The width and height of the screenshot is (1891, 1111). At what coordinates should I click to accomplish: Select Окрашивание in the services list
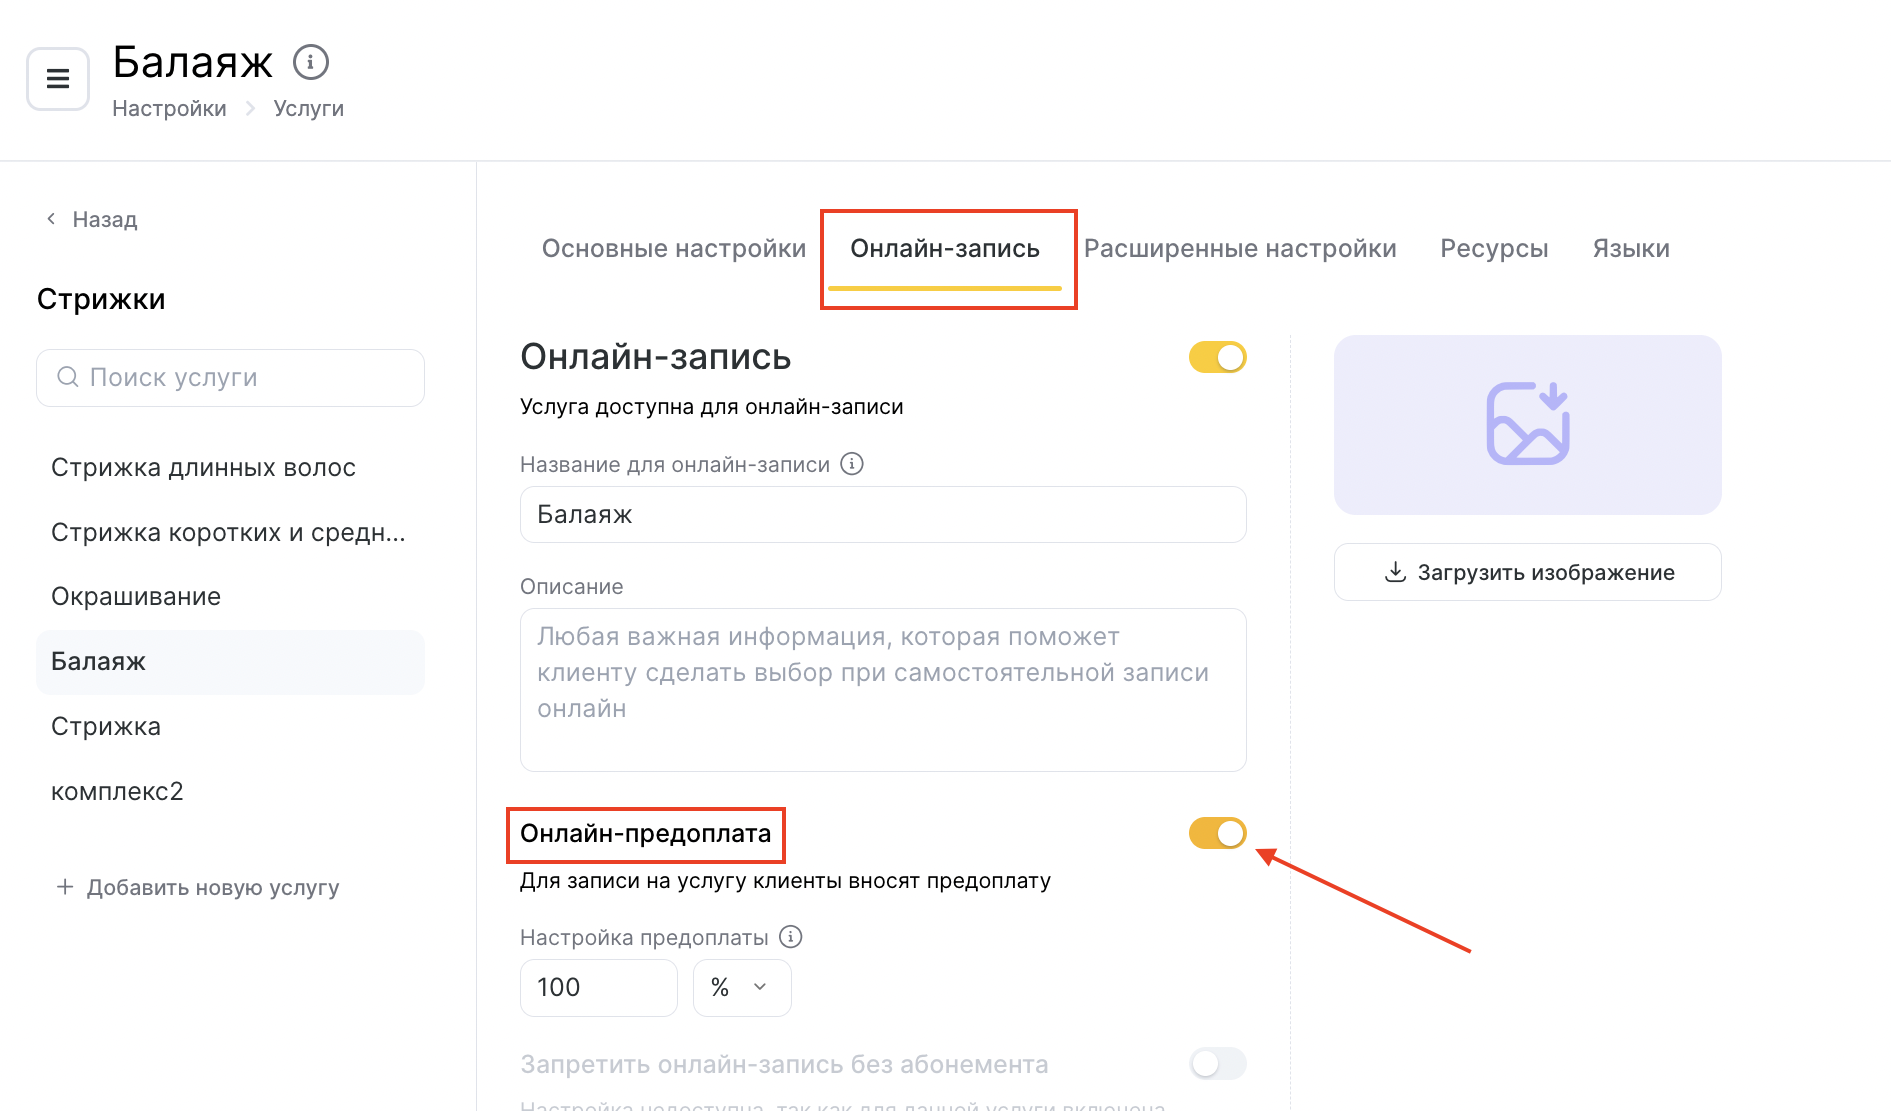(x=136, y=597)
